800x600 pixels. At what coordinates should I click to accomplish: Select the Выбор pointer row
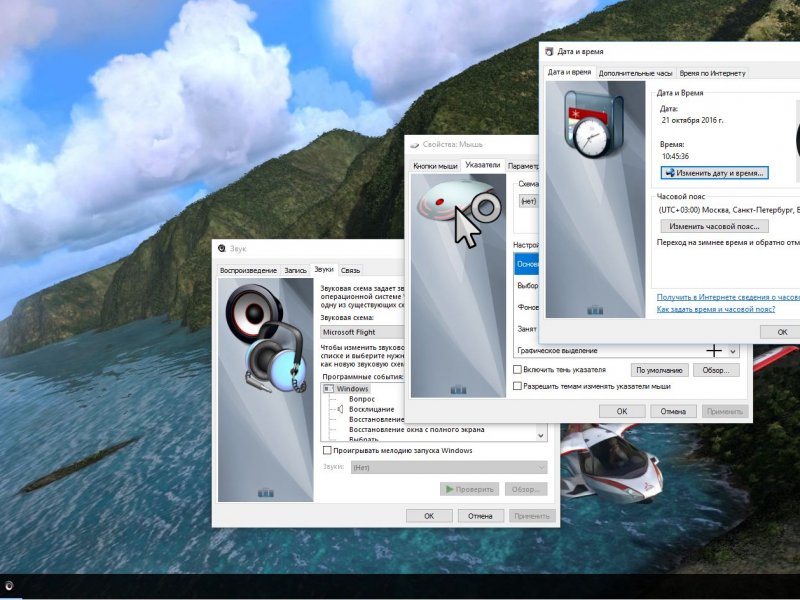tap(527, 286)
